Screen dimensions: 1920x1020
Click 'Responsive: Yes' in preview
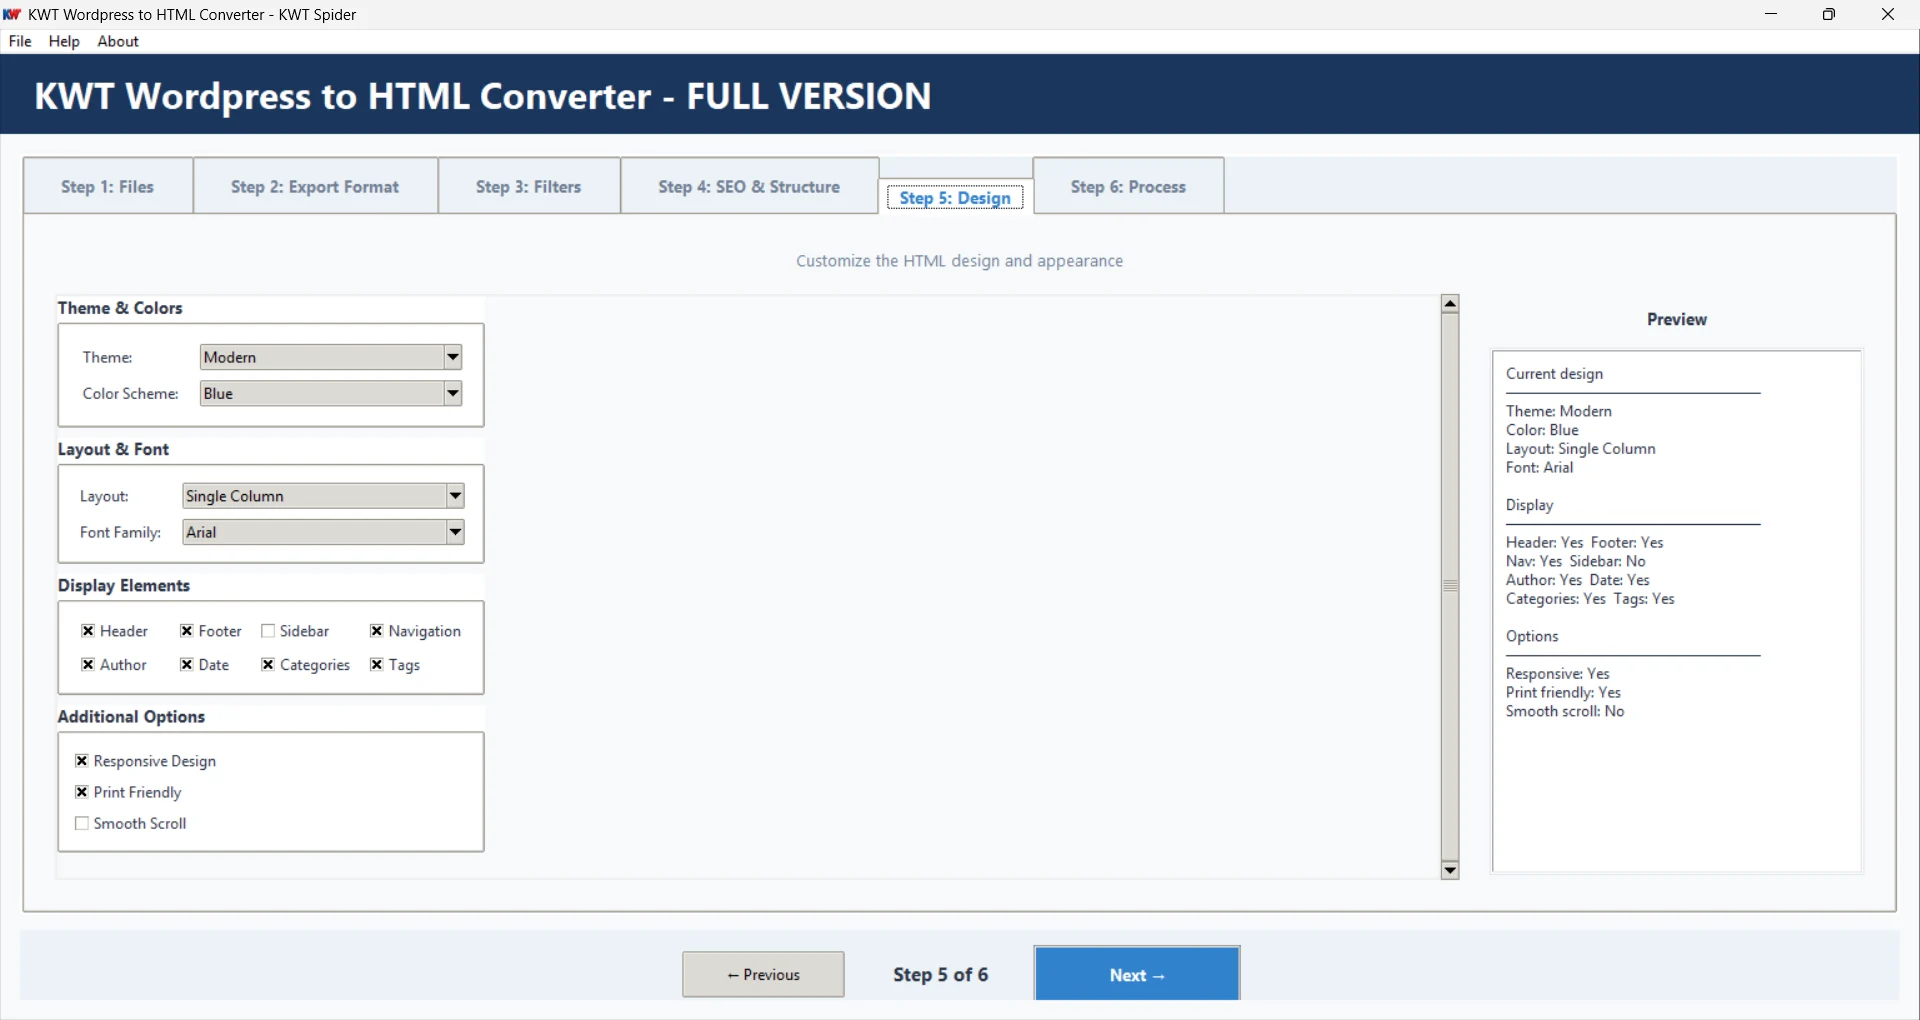1558,674
